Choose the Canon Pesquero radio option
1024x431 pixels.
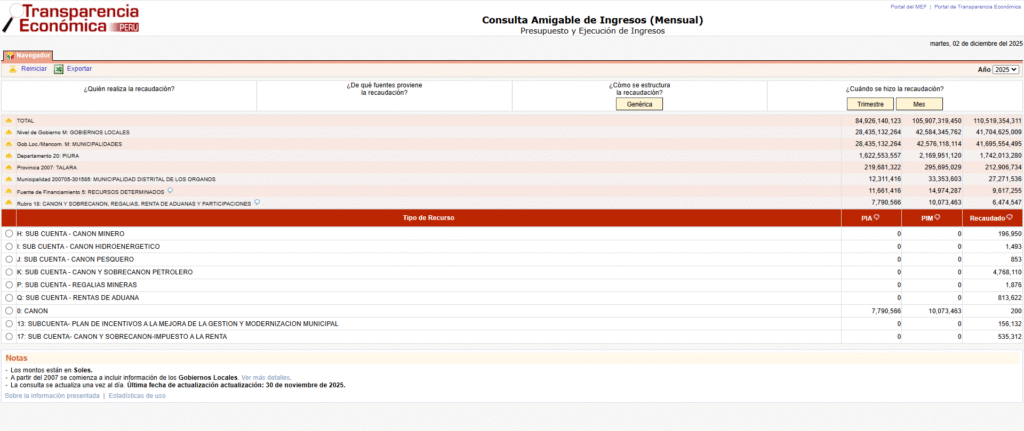click(9, 259)
